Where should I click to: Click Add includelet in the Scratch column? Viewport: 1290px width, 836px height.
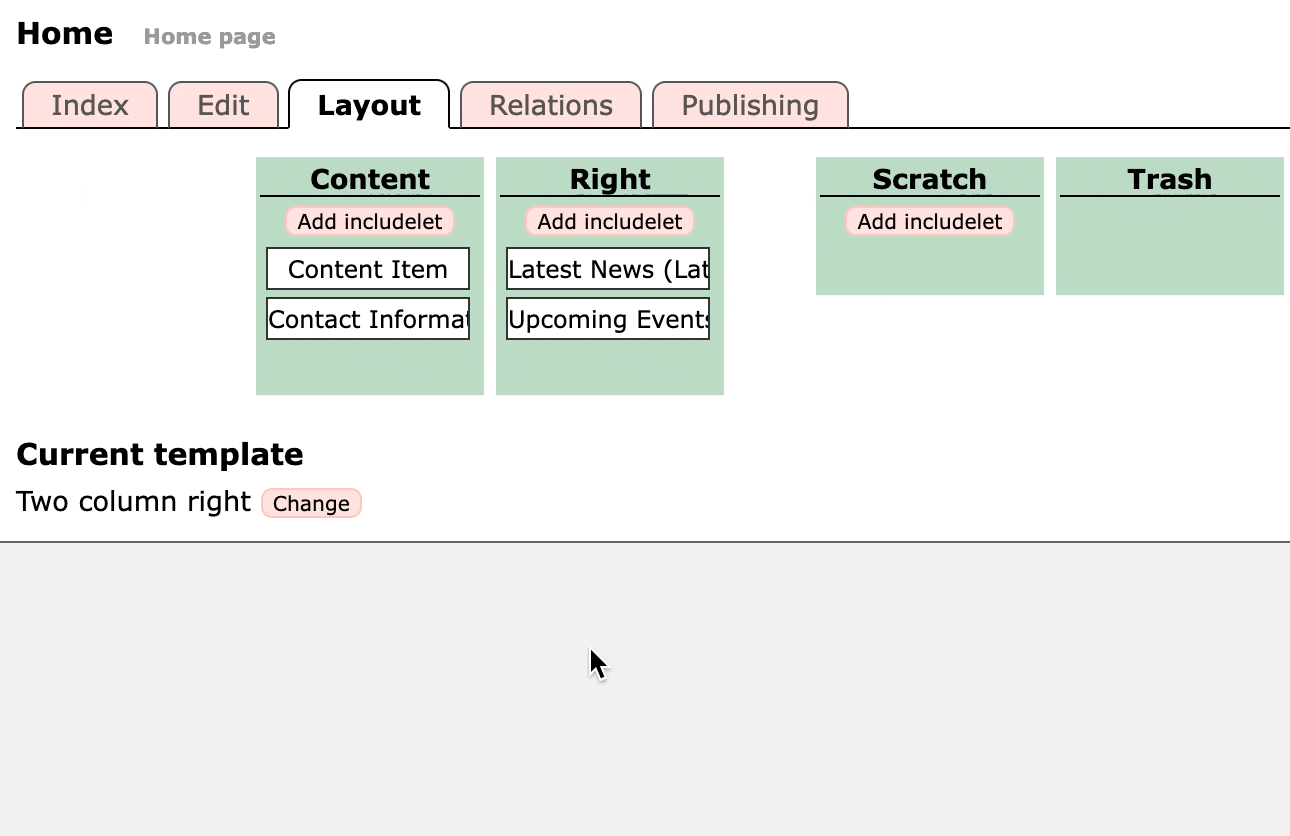click(x=929, y=221)
